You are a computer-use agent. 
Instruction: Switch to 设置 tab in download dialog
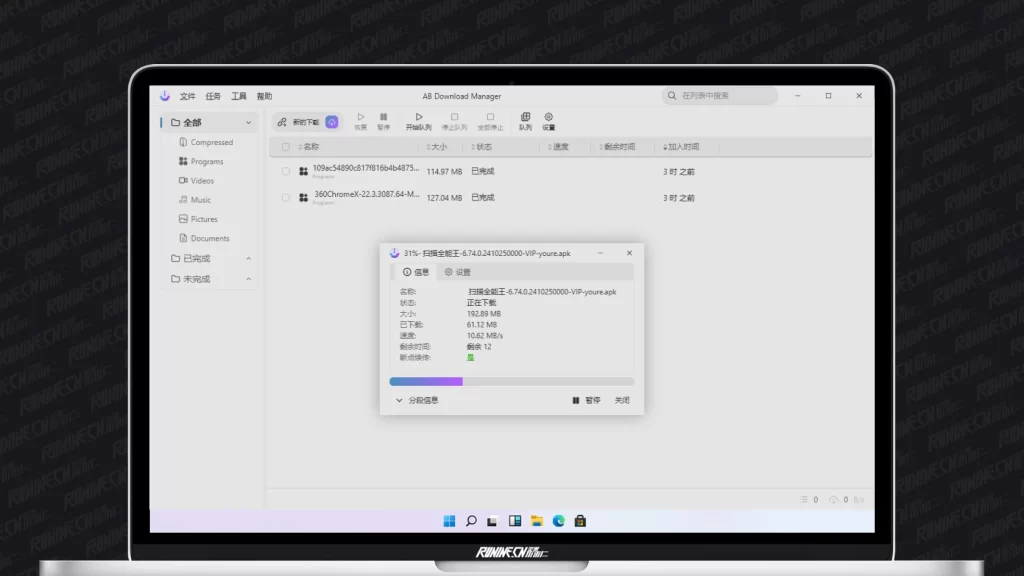[x=457, y=272]
